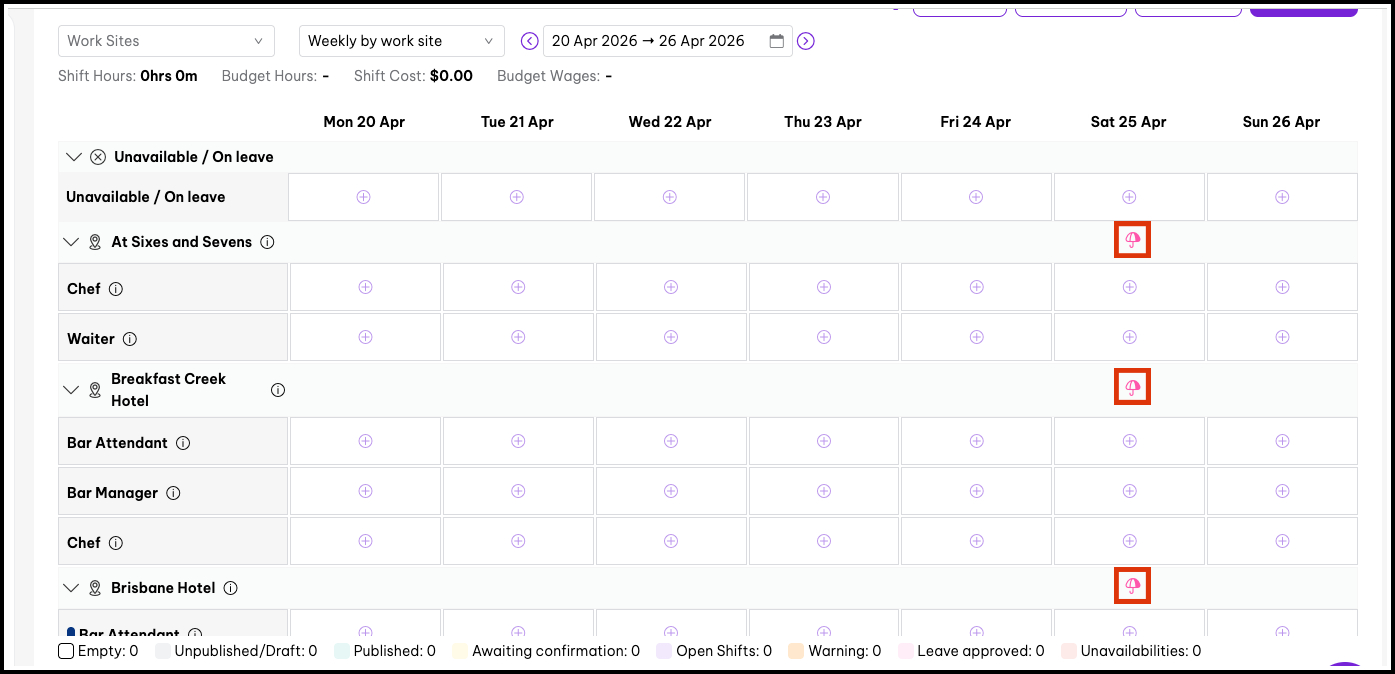Toggle the Empty checkbox in legend
Screen dimensions: 1395x674
(x=66, y=651)
